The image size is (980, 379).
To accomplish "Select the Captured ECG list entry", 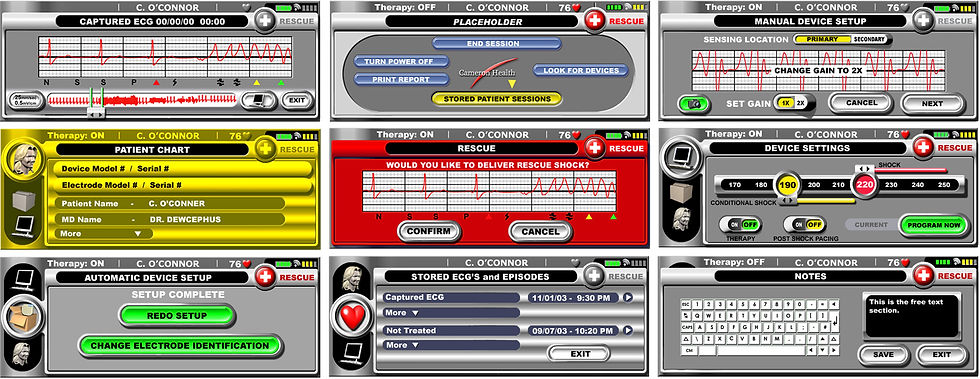I will tap(451, 298).
